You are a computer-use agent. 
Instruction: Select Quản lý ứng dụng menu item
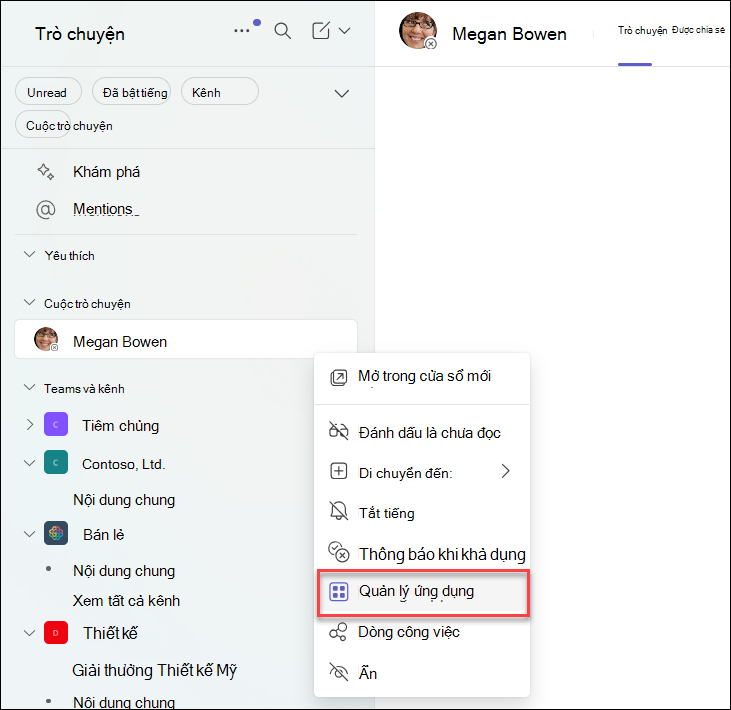[x=422, y=593]
